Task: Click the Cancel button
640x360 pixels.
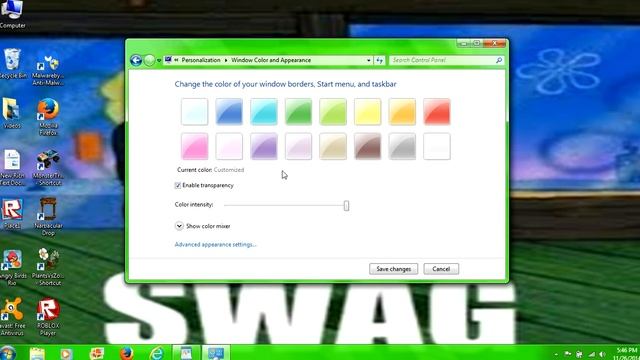Action: (441, 269)
